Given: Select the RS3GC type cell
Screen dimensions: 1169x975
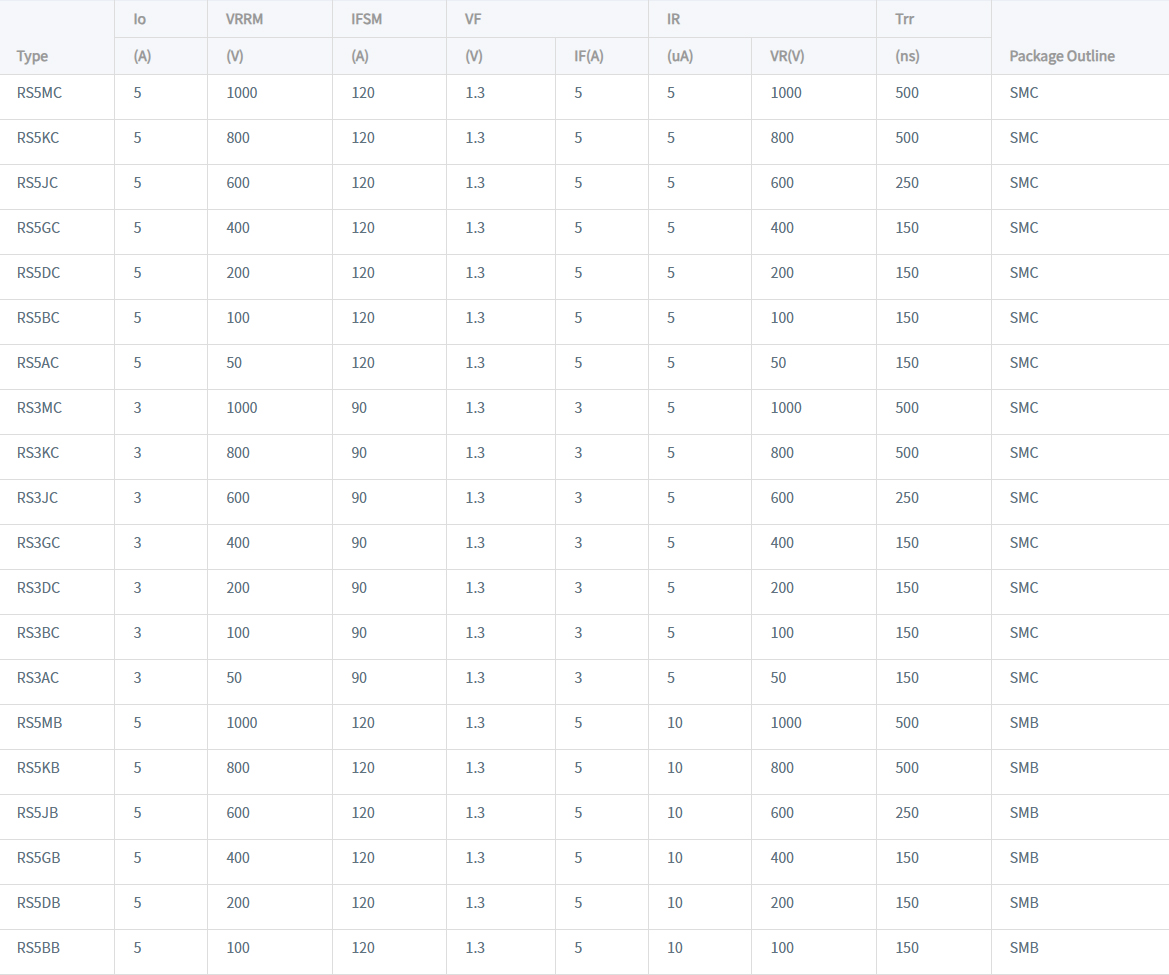Looking at the screenshot, I should pyautogui.click(x=38, y=543).
